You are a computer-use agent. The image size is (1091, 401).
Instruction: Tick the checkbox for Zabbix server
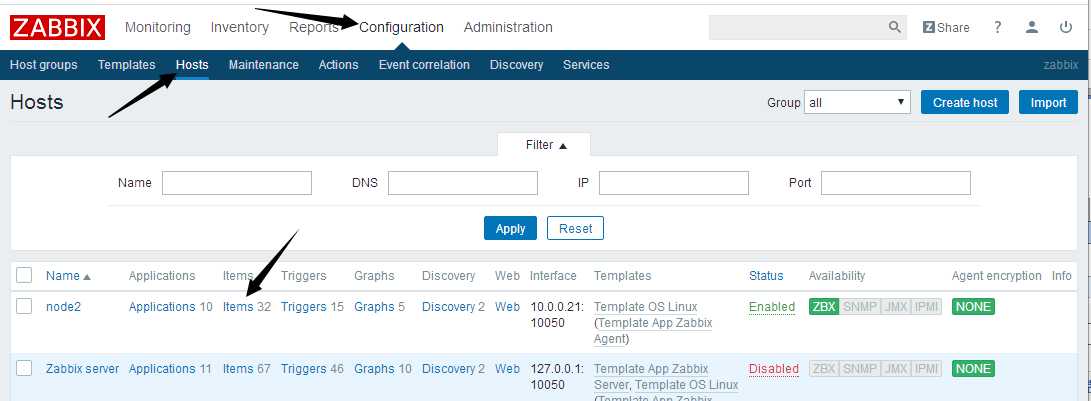pos(24,368)
